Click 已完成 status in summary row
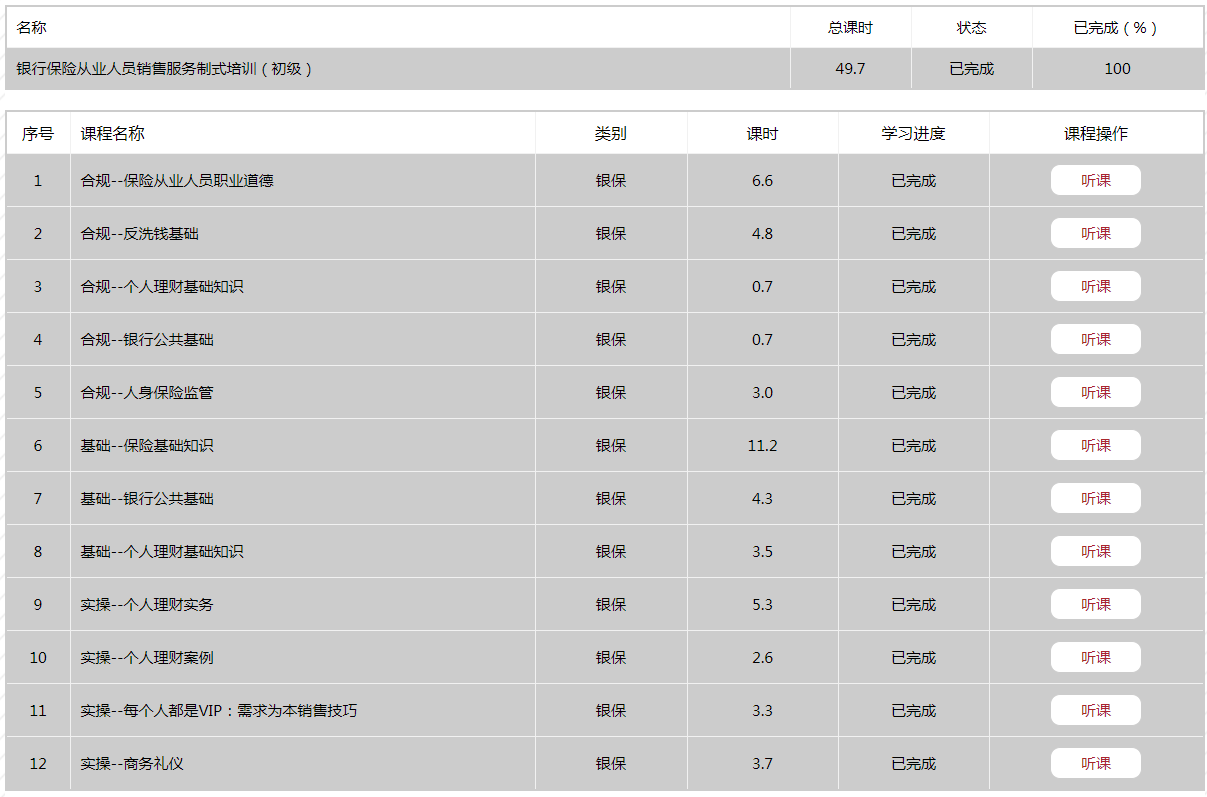Screen dimensions: 1207x797 click(972, 69)
